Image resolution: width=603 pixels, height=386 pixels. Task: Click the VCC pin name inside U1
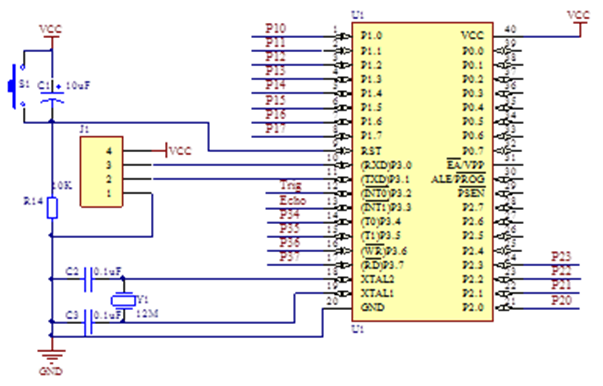point(472,36)
